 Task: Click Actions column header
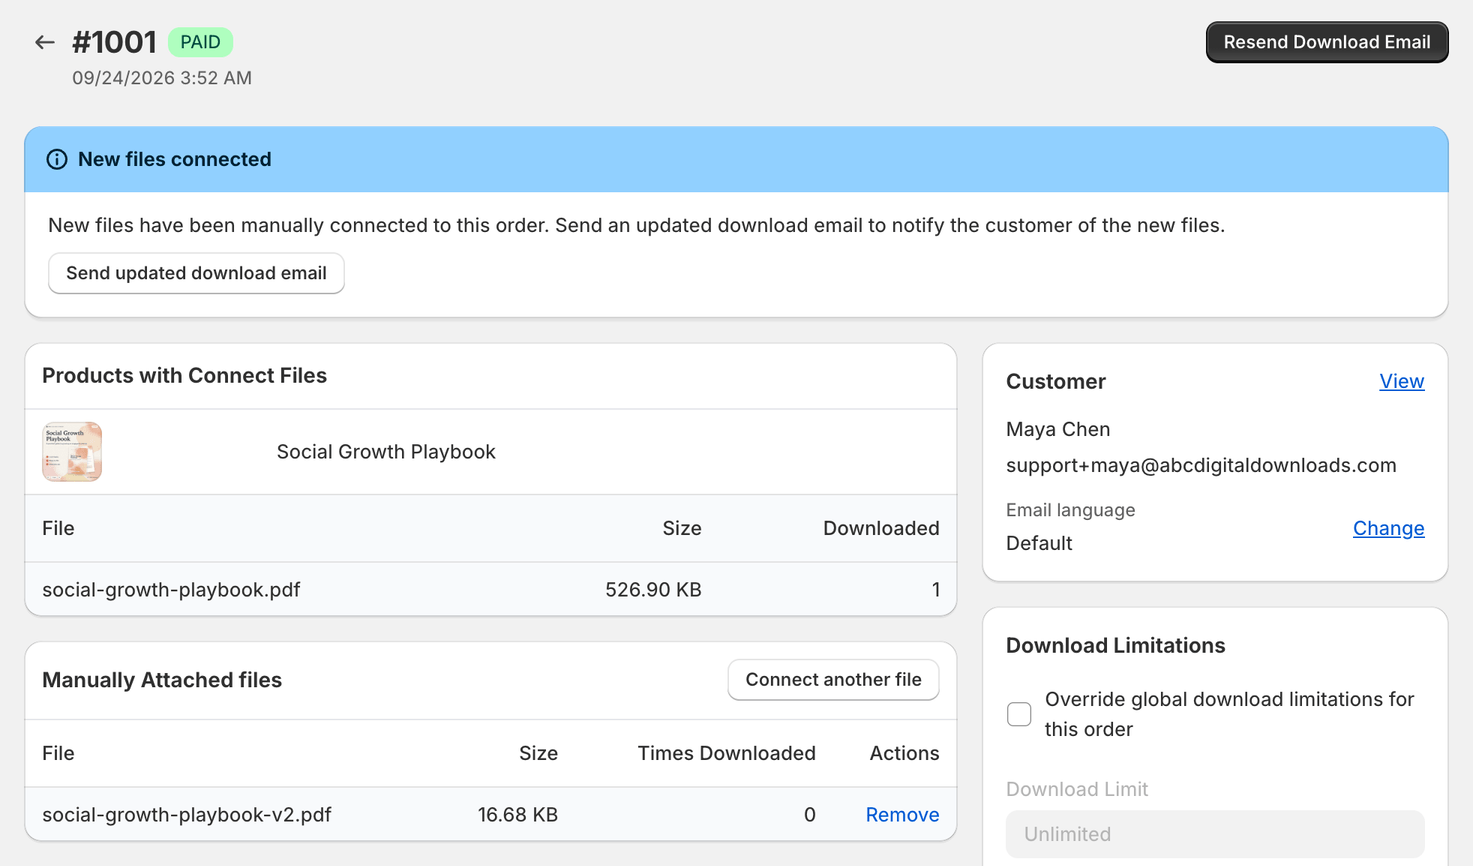904,753
